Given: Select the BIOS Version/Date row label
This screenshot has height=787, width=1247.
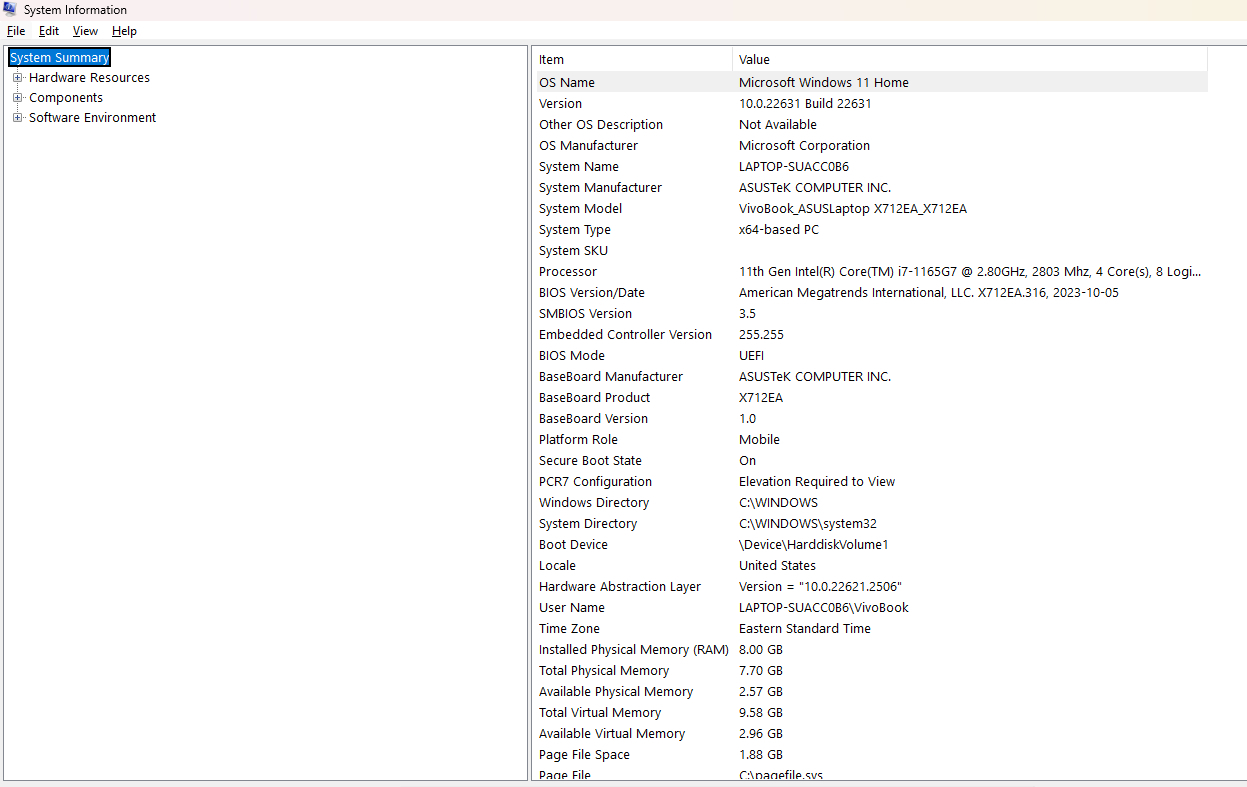Looking at the screenshot, I should point(592,293).
